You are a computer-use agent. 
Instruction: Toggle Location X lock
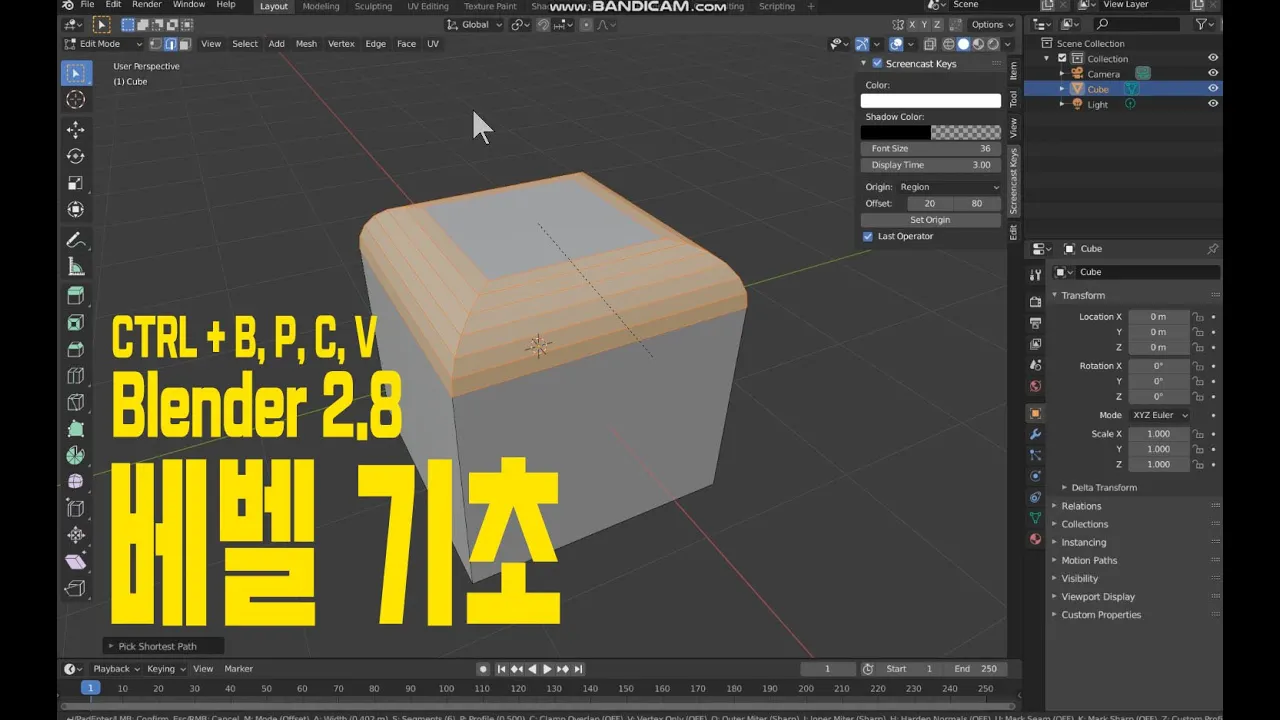1198,317
